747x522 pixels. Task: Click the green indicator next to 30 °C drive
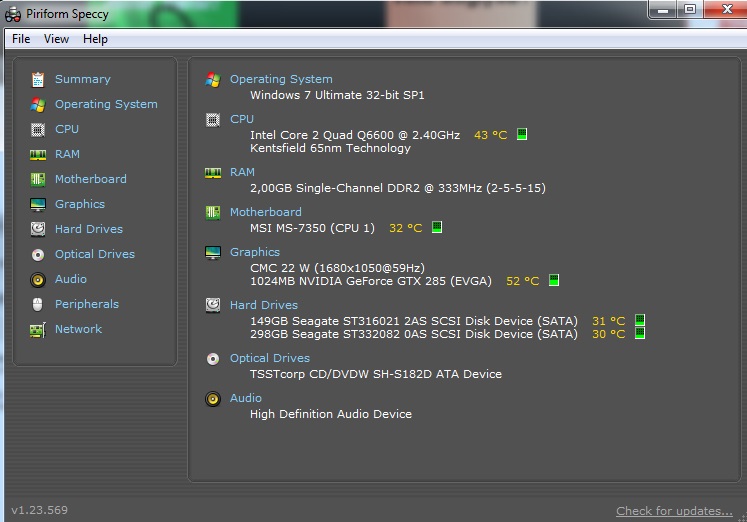point(640,333)
